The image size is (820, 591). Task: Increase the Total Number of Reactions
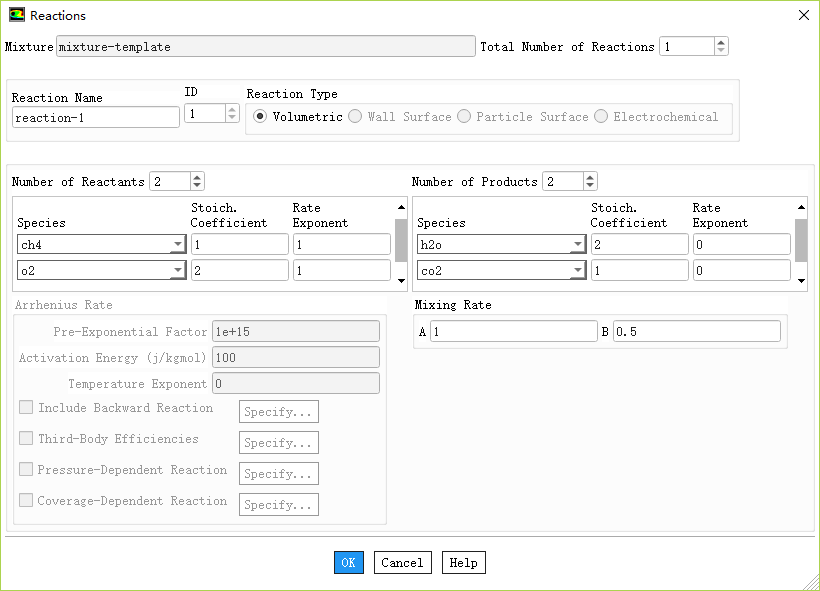[721, 42]
